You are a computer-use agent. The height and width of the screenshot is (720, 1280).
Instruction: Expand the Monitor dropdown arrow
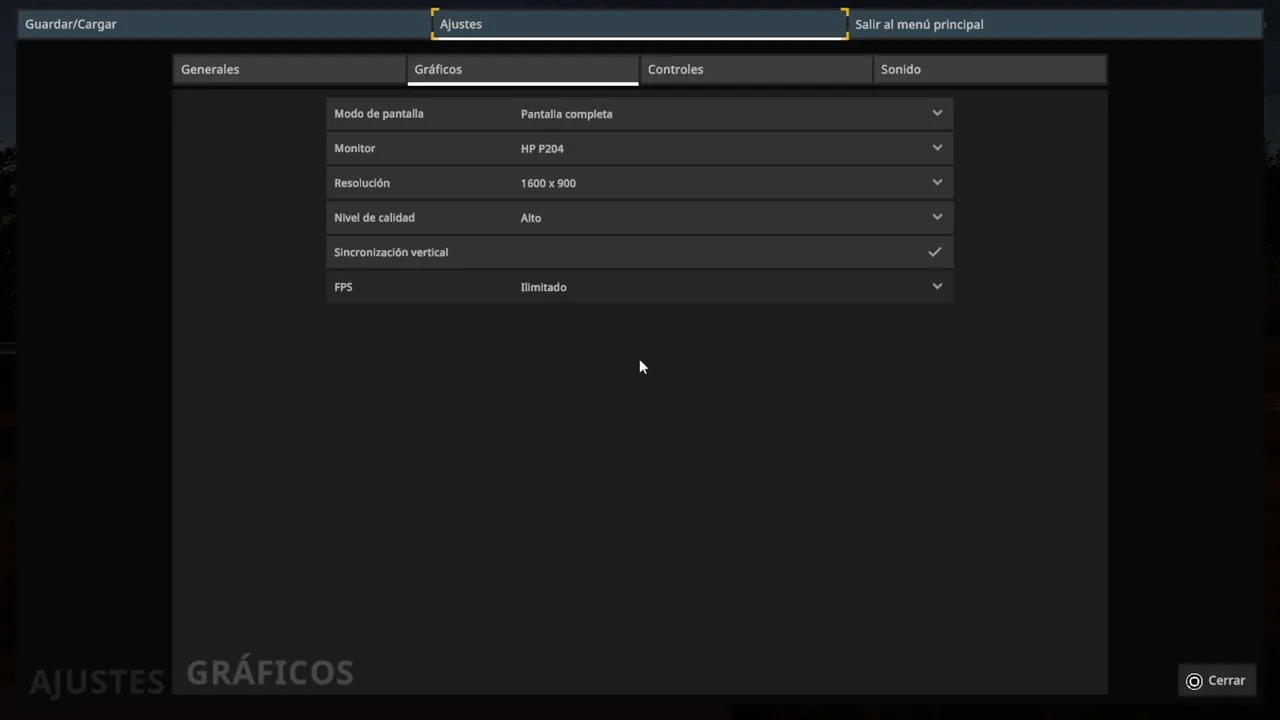click(x=937, y=148)
